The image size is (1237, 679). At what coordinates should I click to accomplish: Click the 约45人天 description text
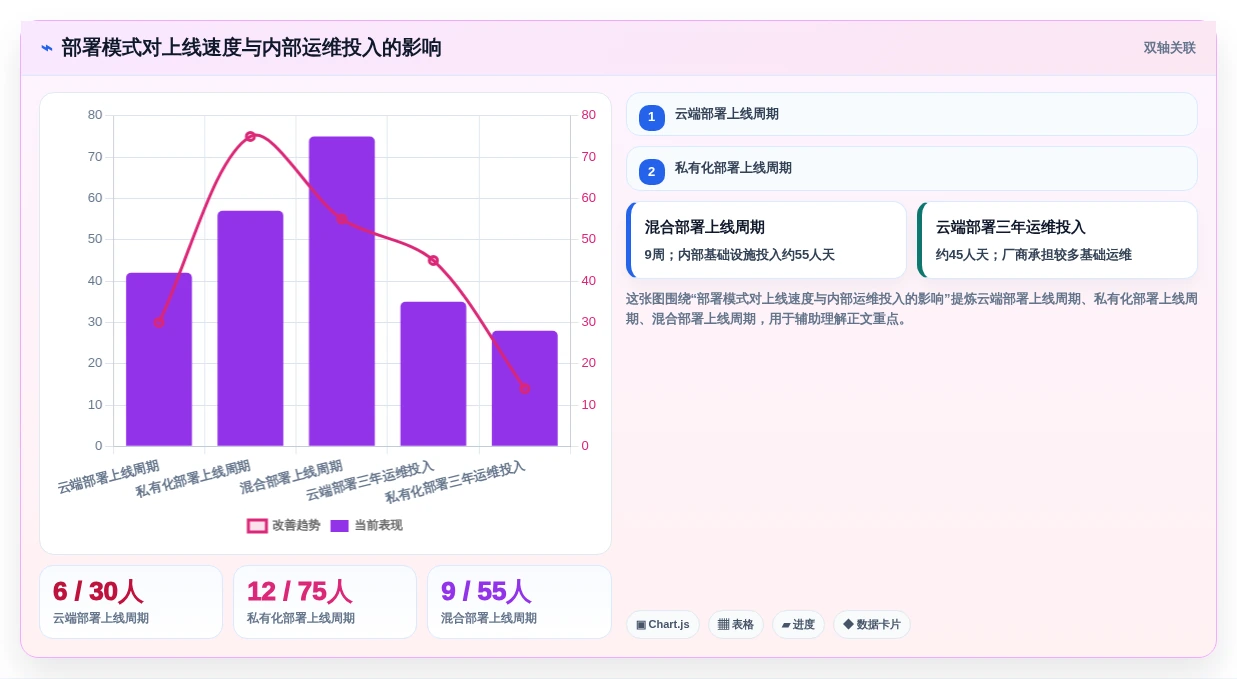(x=1034, y=255)
